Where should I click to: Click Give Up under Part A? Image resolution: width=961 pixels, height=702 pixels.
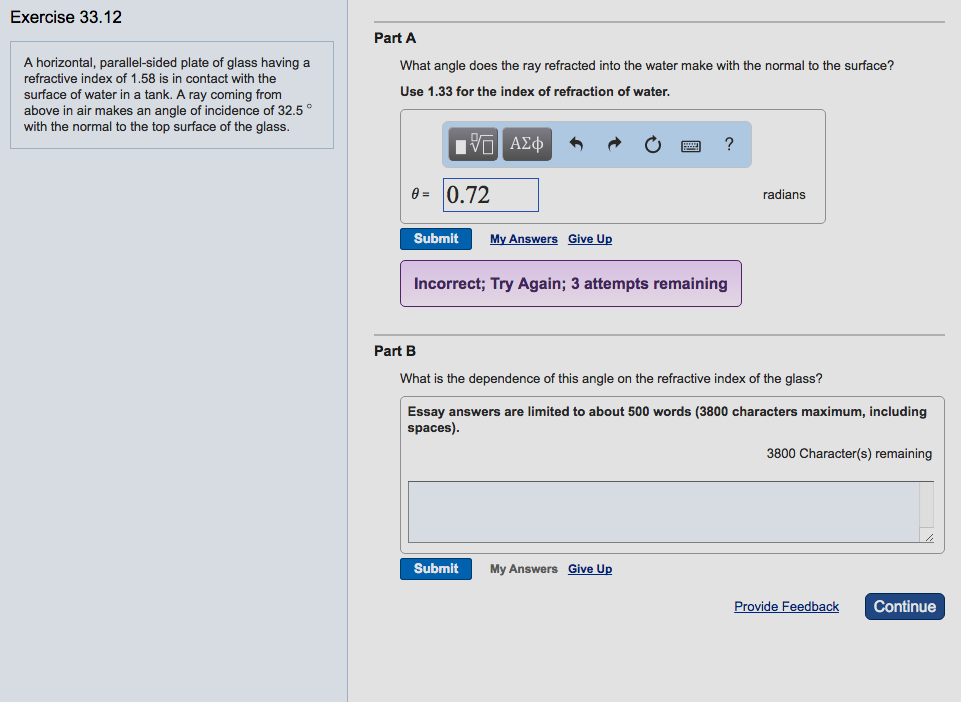(590, 239)
